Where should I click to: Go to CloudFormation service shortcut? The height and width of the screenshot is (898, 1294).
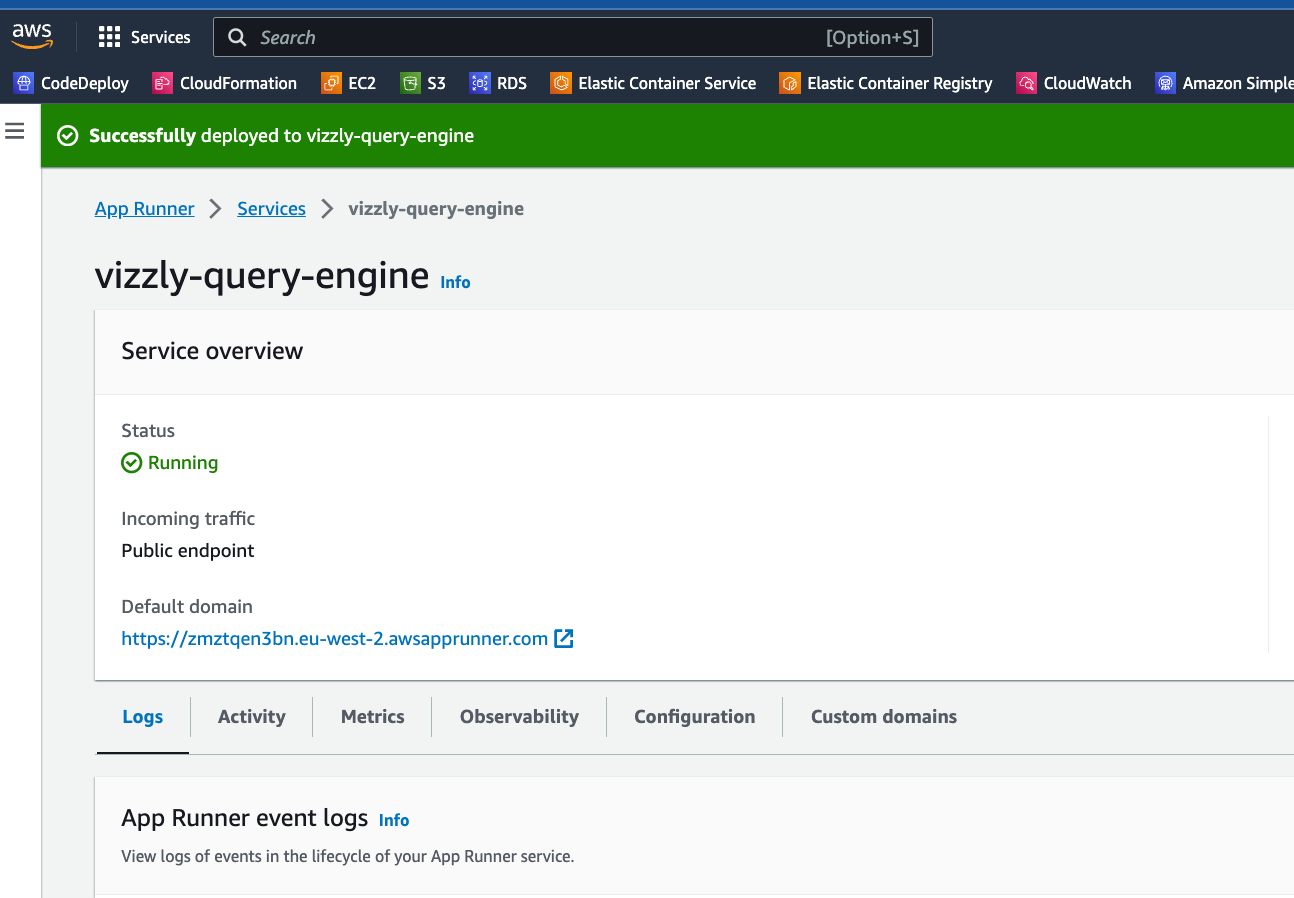[x=238, y=83]
